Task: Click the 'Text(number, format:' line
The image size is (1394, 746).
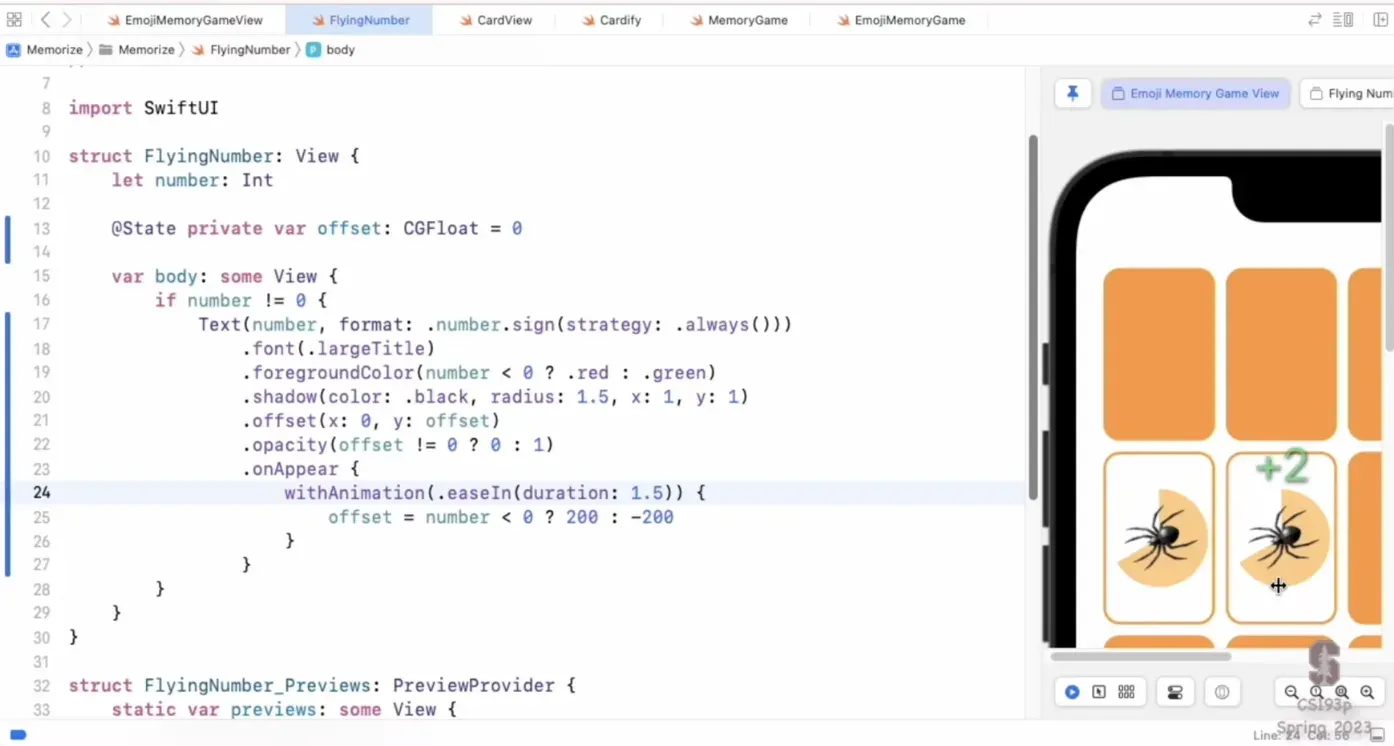Action: (495, 324)
